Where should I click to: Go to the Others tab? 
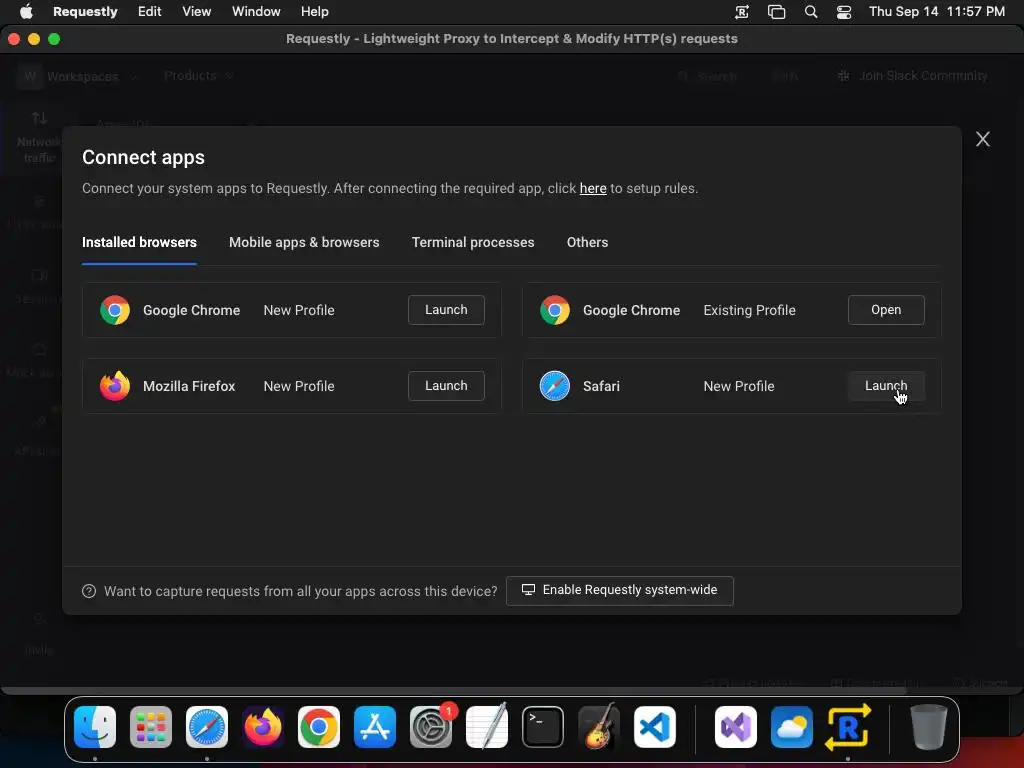(x=587, y=242)
